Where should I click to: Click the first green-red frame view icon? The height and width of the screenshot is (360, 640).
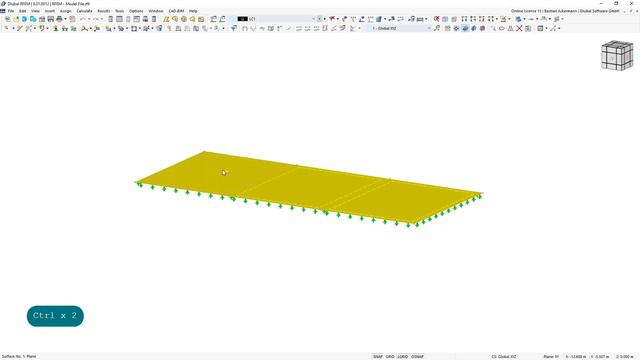(x=464, y=19)
